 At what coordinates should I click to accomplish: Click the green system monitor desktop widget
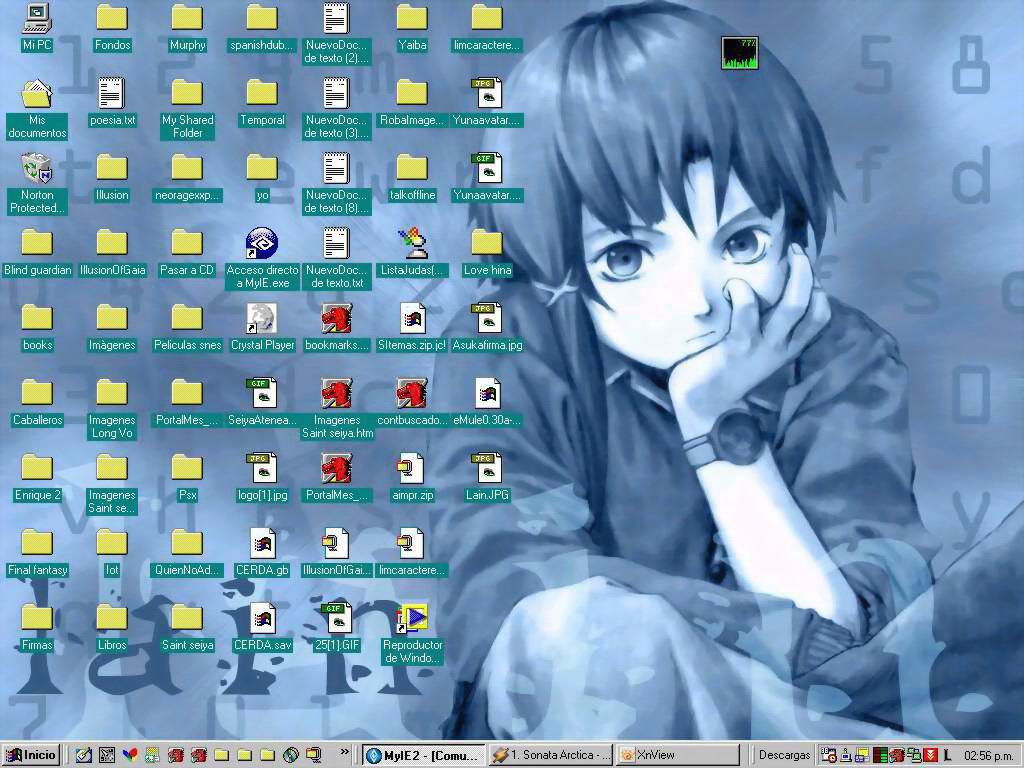[x=740, y=53]
